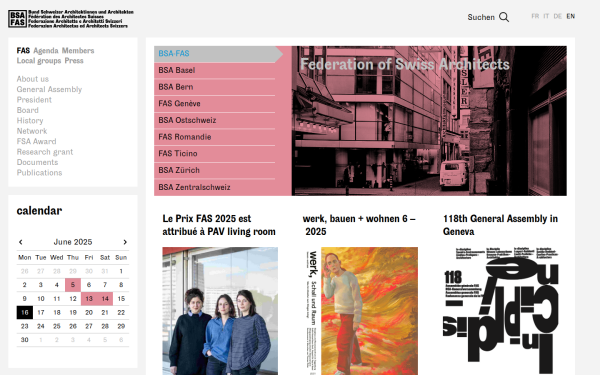Open the Local groups menu item
The height and width of the screenshot is (375, 600).
pyautogui.click(x=39, y=60)
